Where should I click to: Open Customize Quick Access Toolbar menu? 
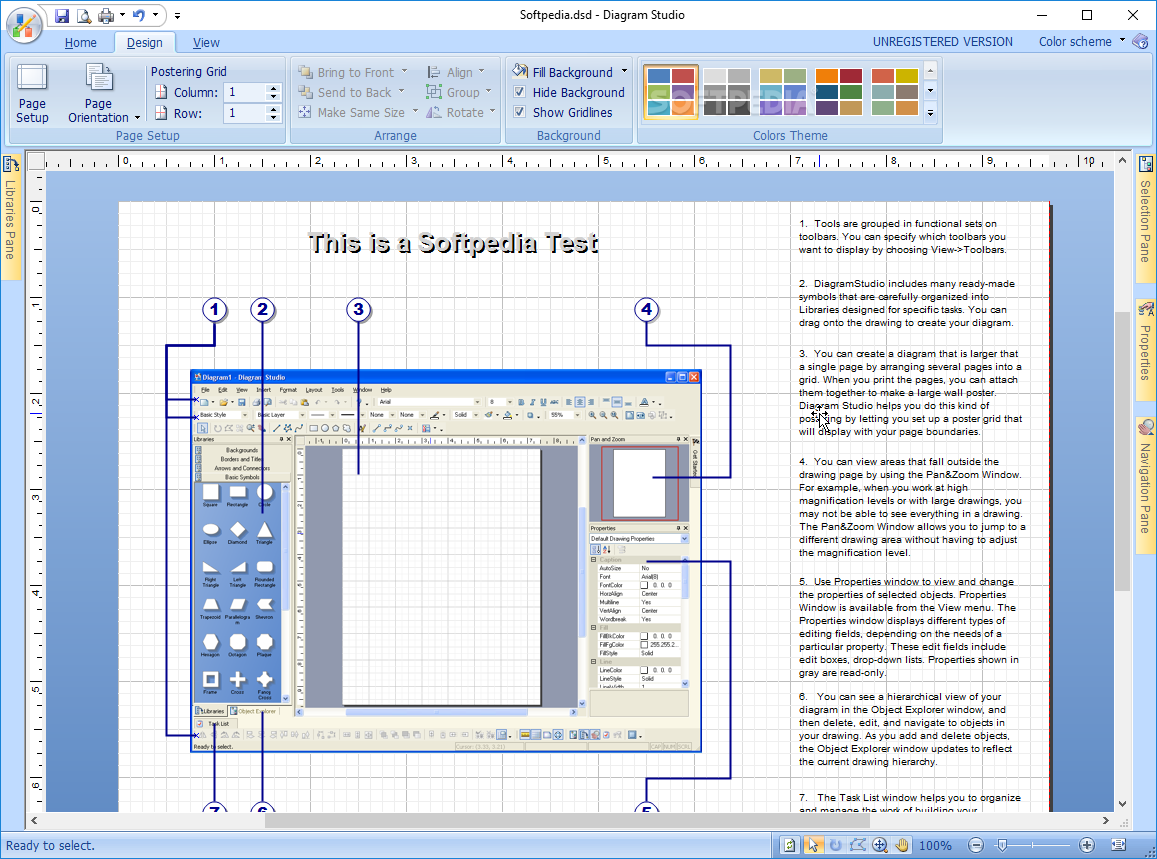tap(177, 15)
